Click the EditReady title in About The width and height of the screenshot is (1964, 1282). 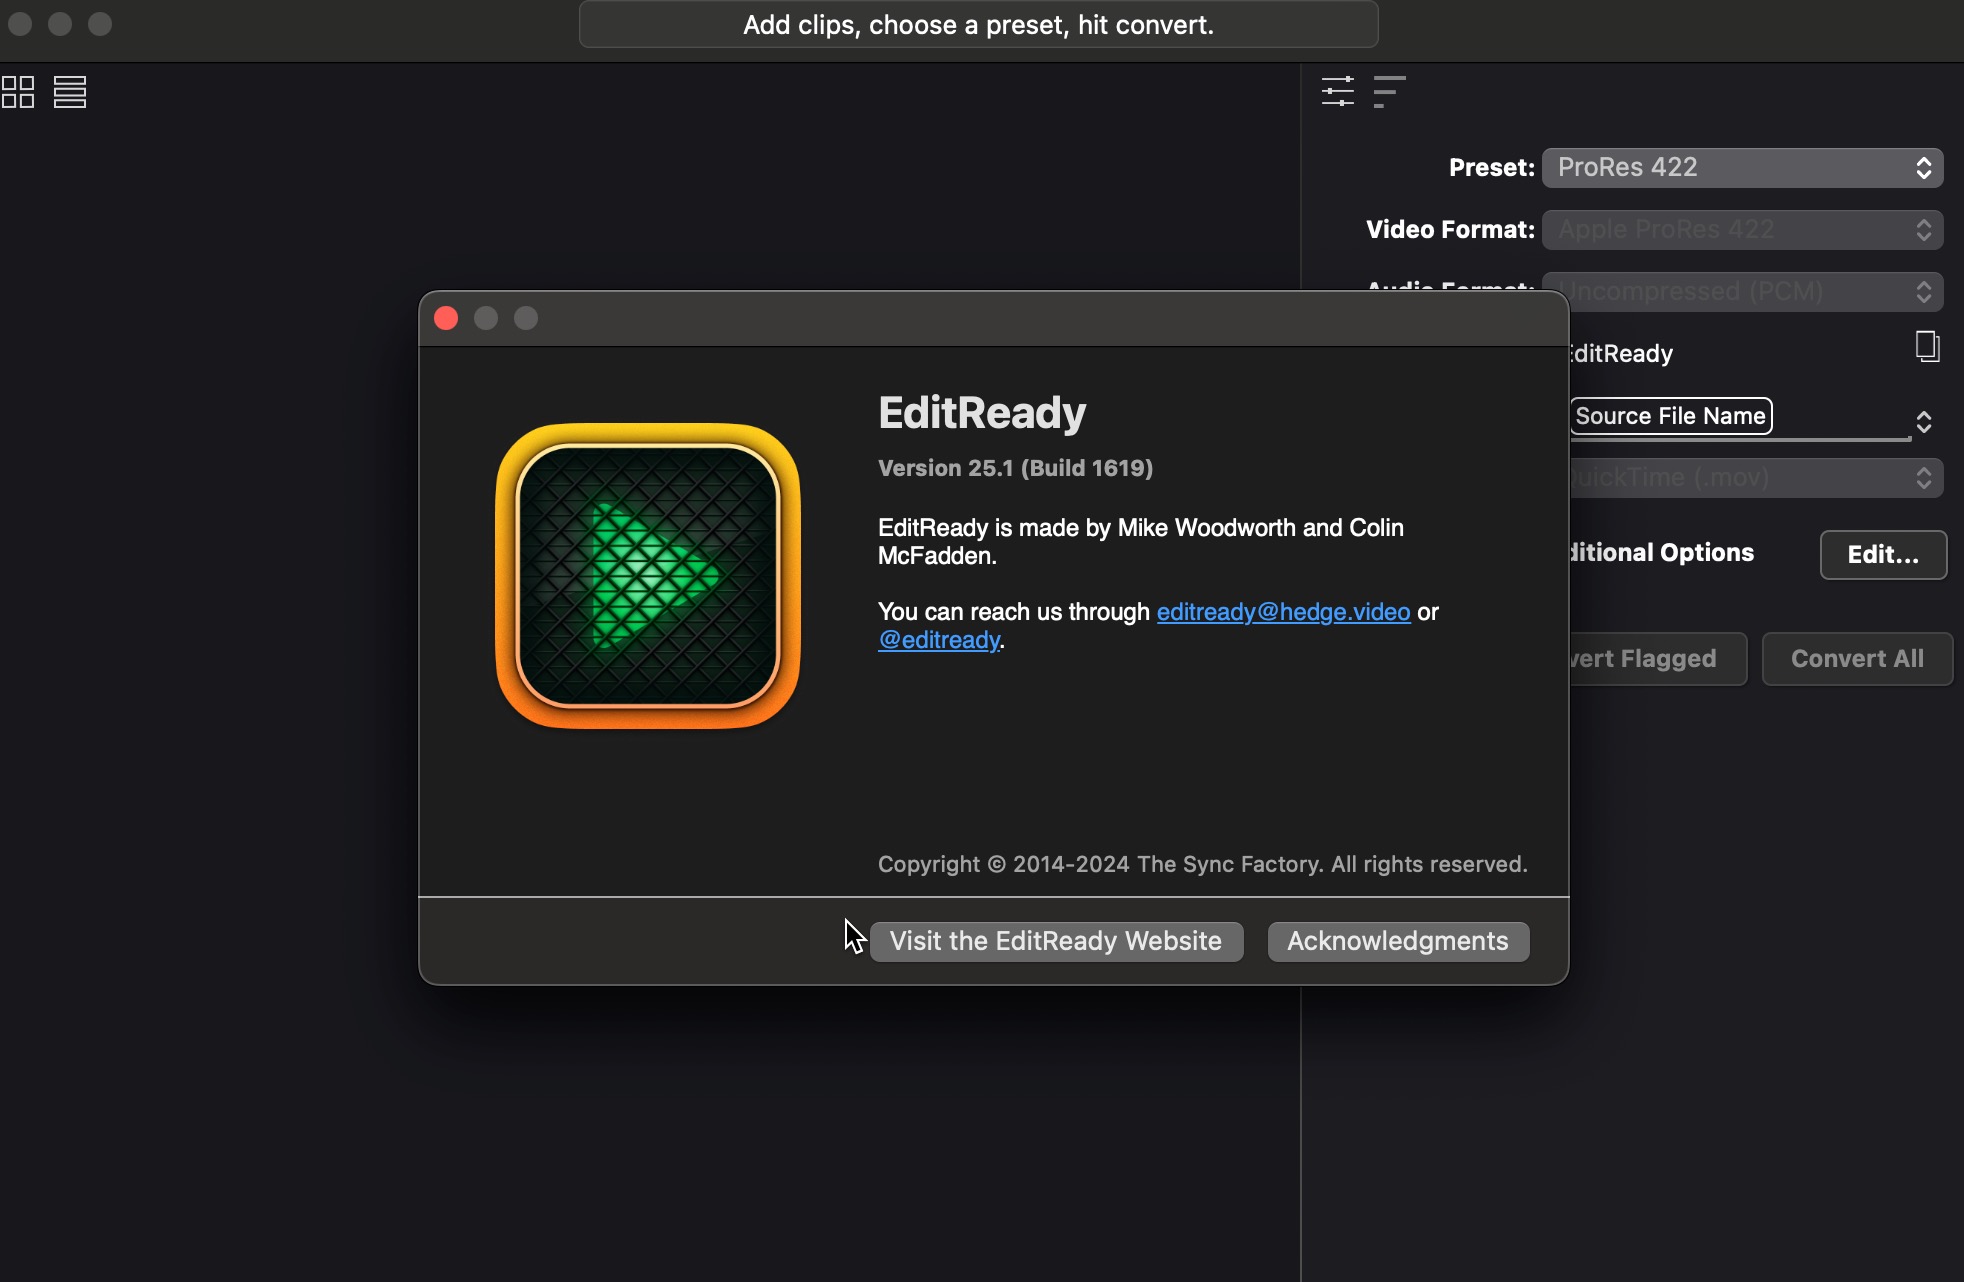(982, 413)
